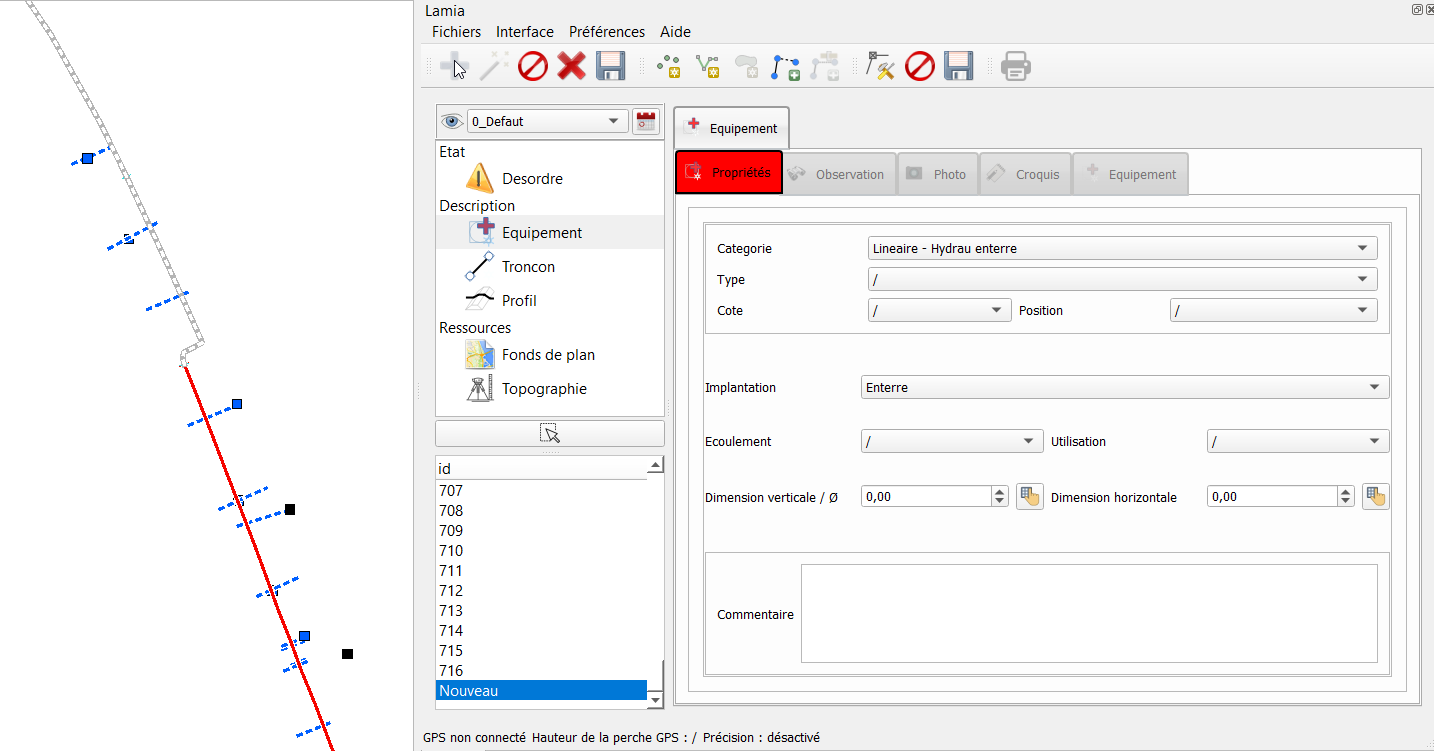
Task: Select the add point feature tool
Action: tap(669, 67)
